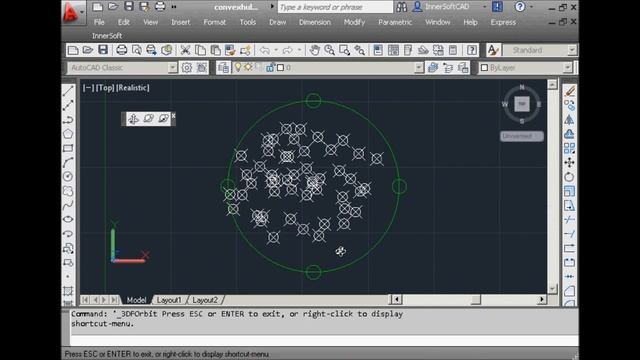
Task: Select the Spline draw tool
Action: point(68,205)
